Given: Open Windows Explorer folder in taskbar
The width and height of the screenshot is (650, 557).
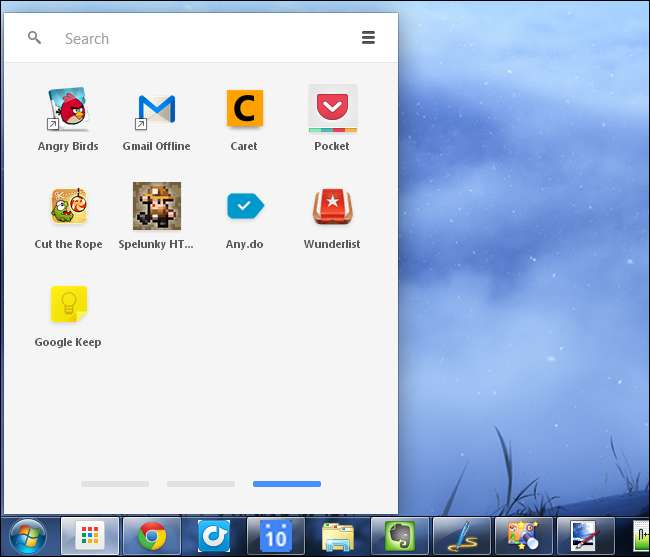Looking at the screenshot, I should (x=338, y=537).
